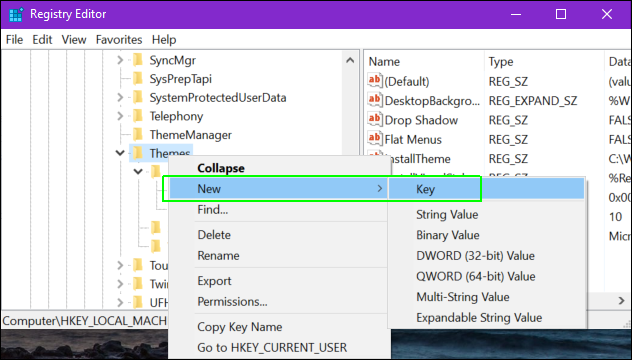The width and height of the screenshot is (632, 360).
Task: Choose Copy Key Name entry
Action: (239, 327)
